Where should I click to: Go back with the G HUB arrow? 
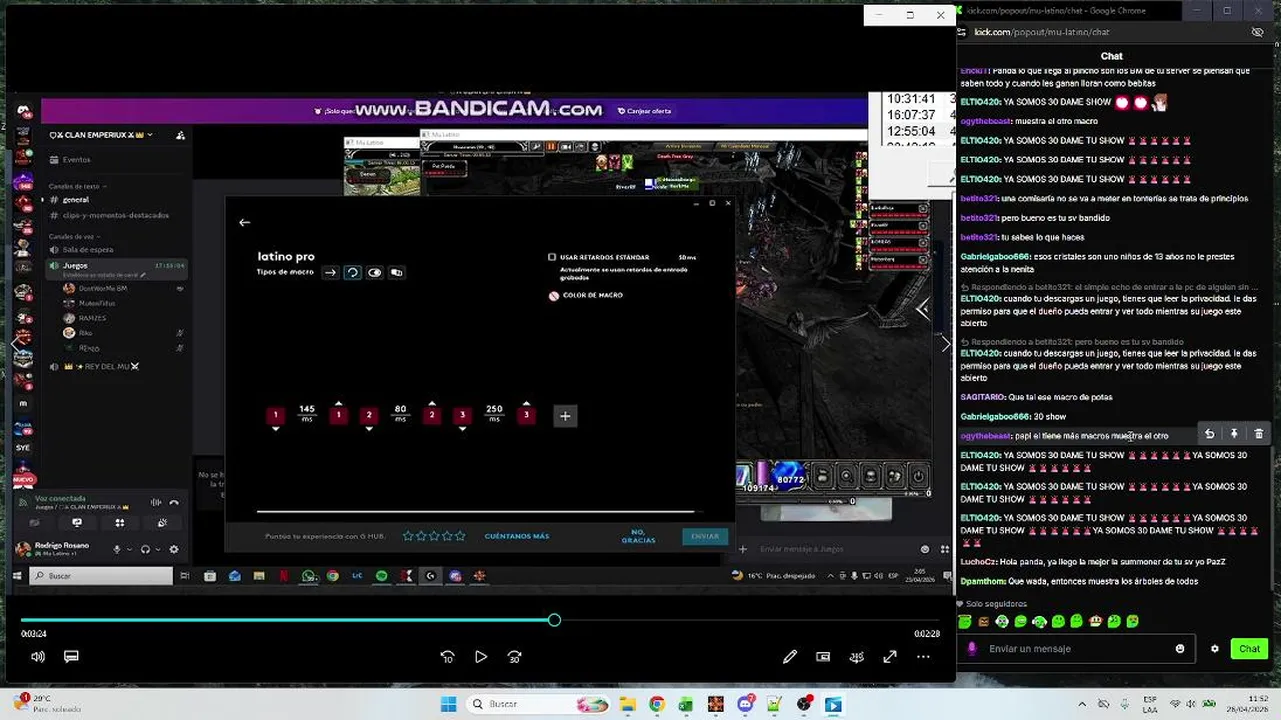coord(244,222)
